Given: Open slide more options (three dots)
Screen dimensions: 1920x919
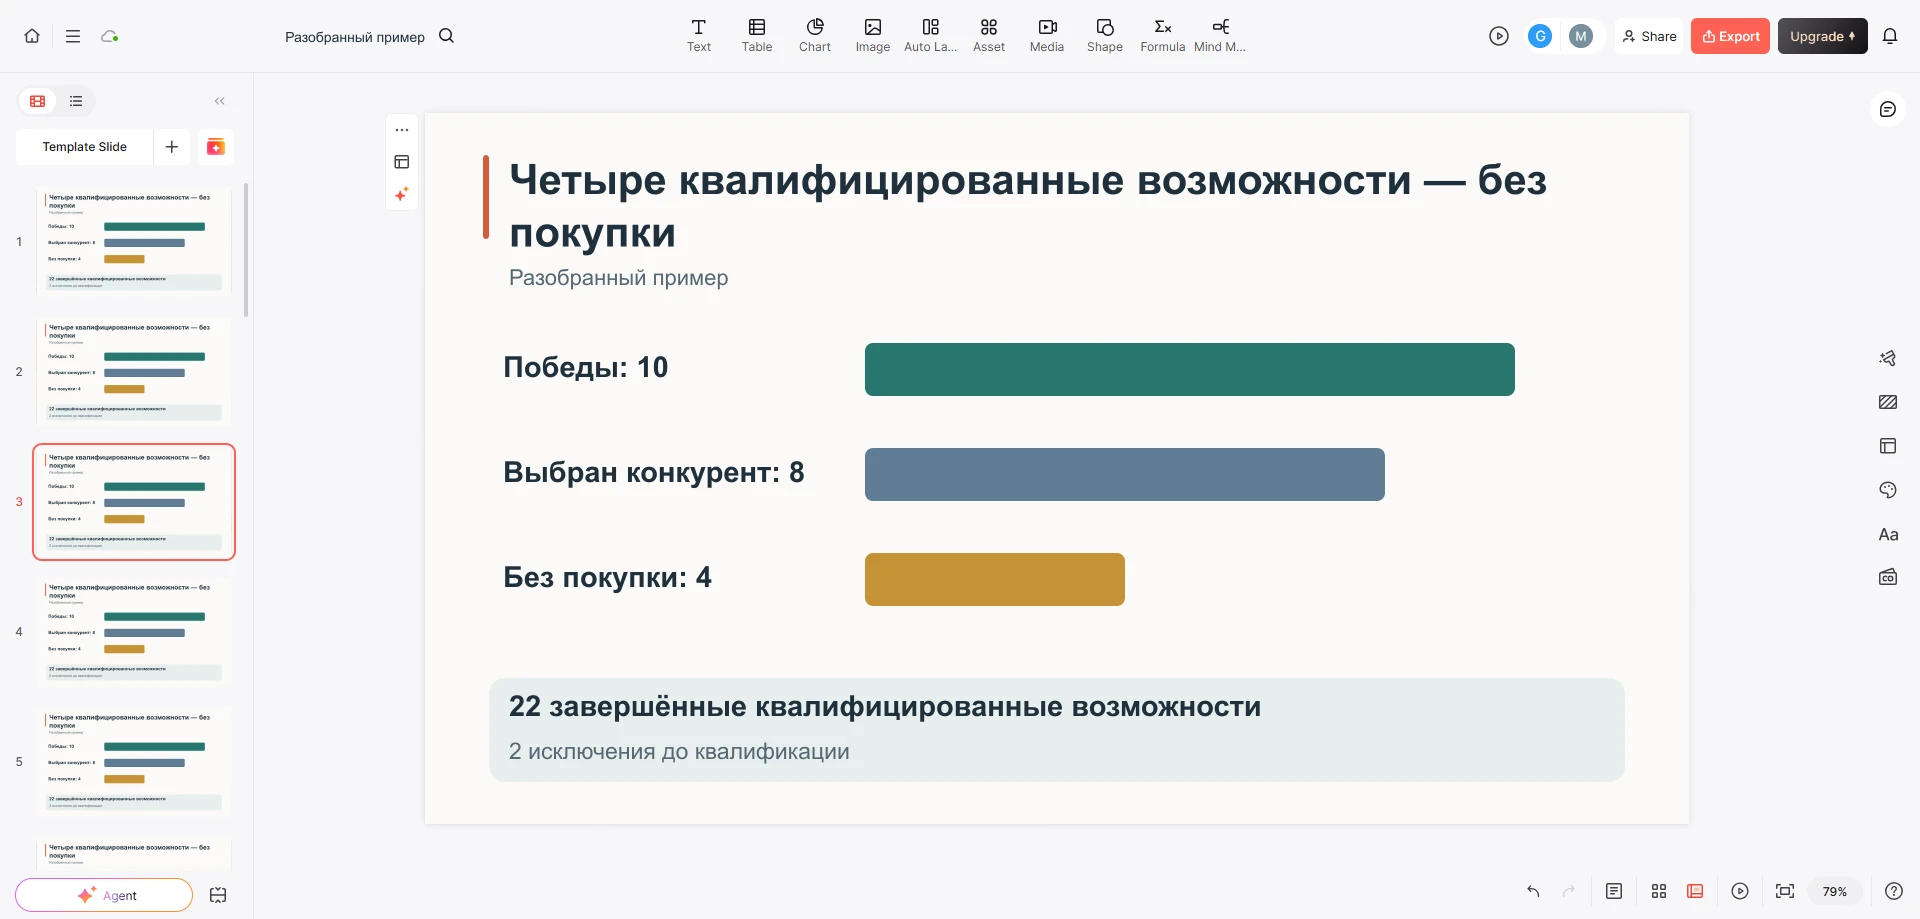Looking at the screenshot, I should point(402,130).
